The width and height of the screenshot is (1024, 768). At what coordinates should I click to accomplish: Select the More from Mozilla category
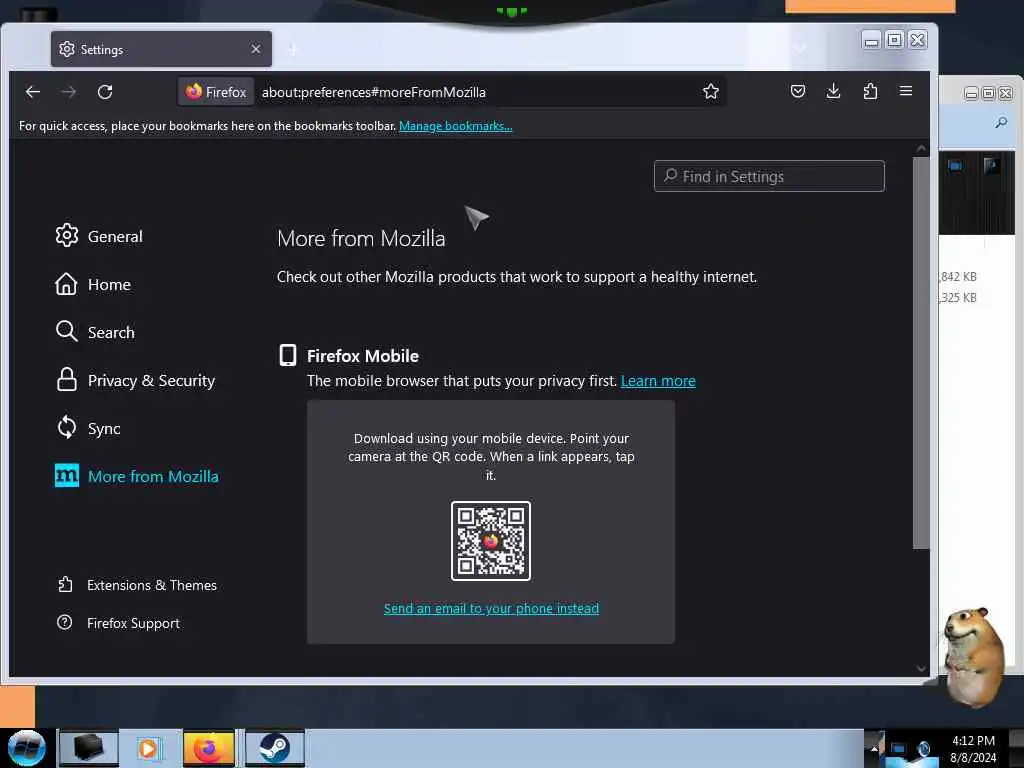coord(137,476)
